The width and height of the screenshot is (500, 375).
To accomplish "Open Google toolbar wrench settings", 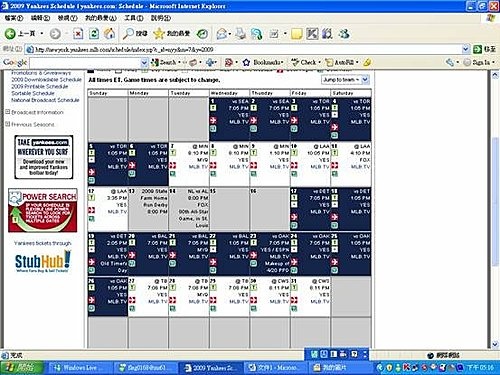I will (450, 62).
